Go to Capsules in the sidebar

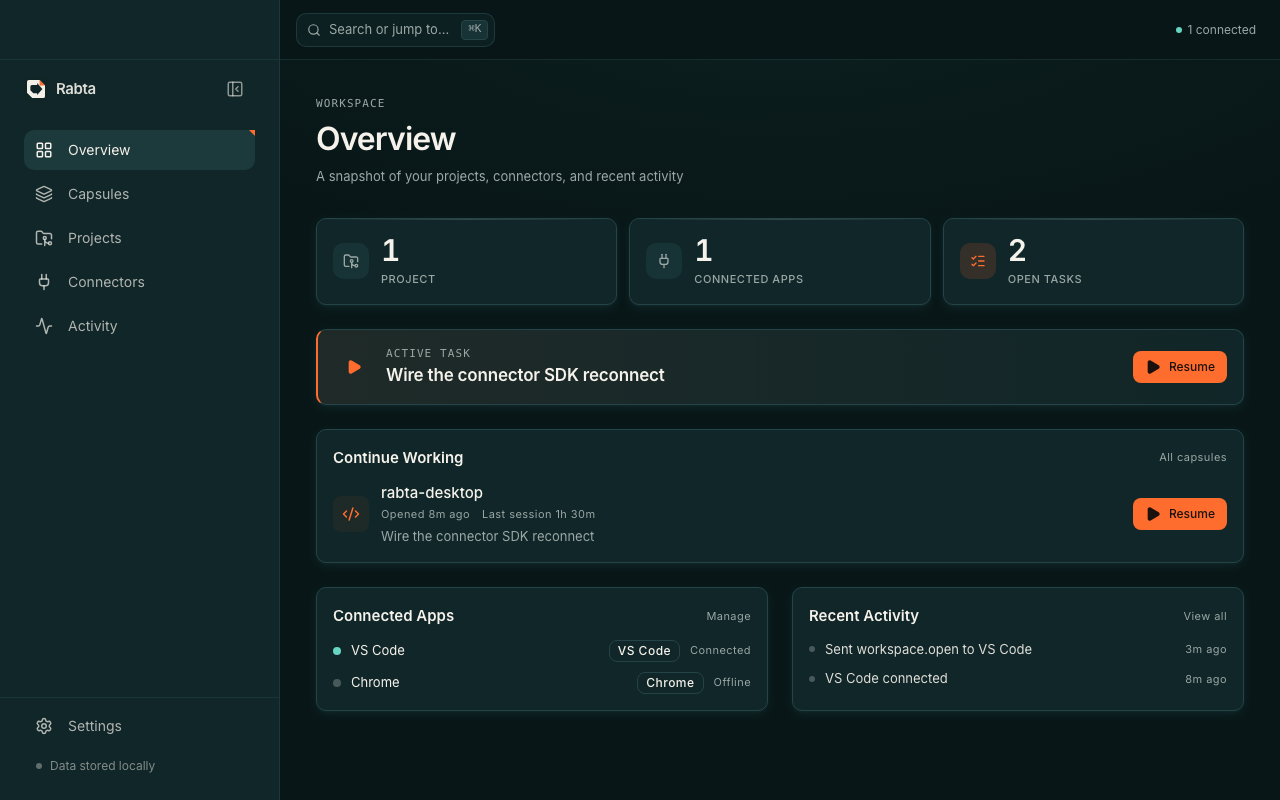pos(139,194)
